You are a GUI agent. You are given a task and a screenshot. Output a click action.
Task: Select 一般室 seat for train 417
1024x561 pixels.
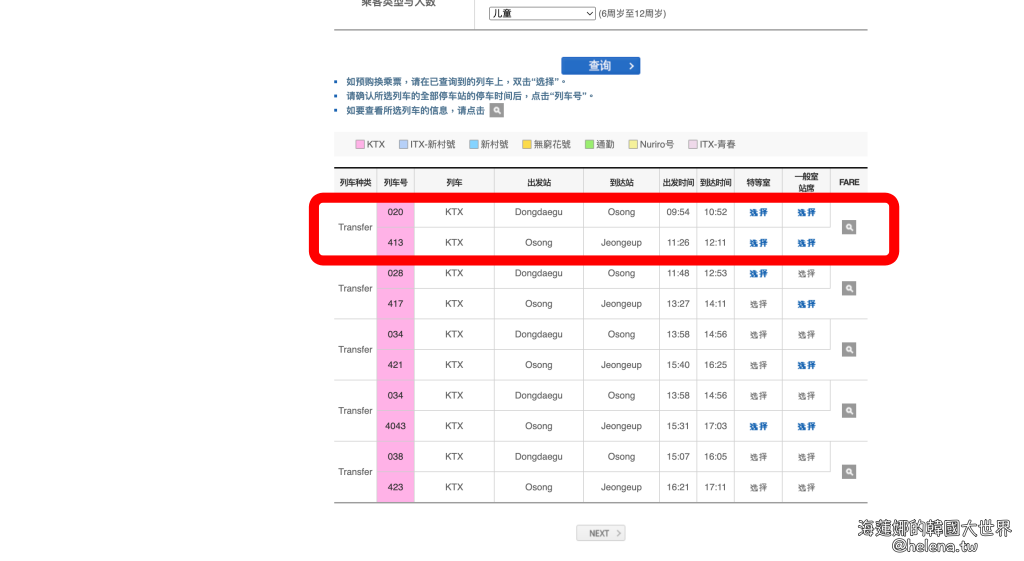(x=806, y=304)
